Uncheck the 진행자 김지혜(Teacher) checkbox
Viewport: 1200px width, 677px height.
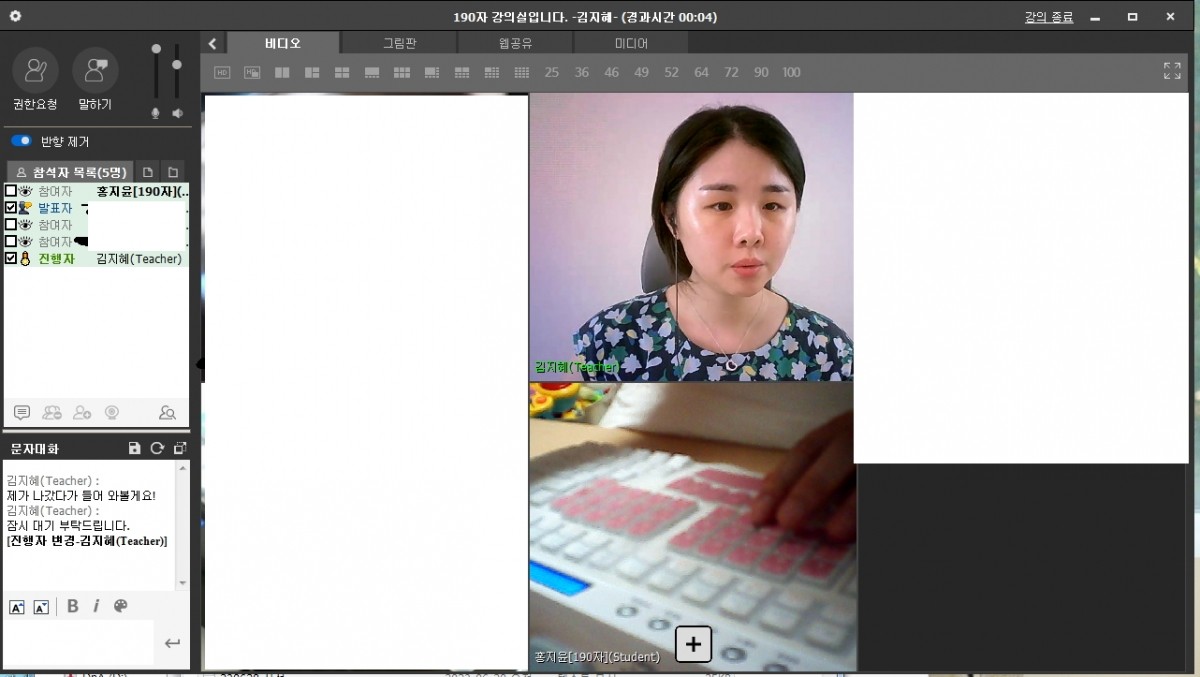point(11,258)
